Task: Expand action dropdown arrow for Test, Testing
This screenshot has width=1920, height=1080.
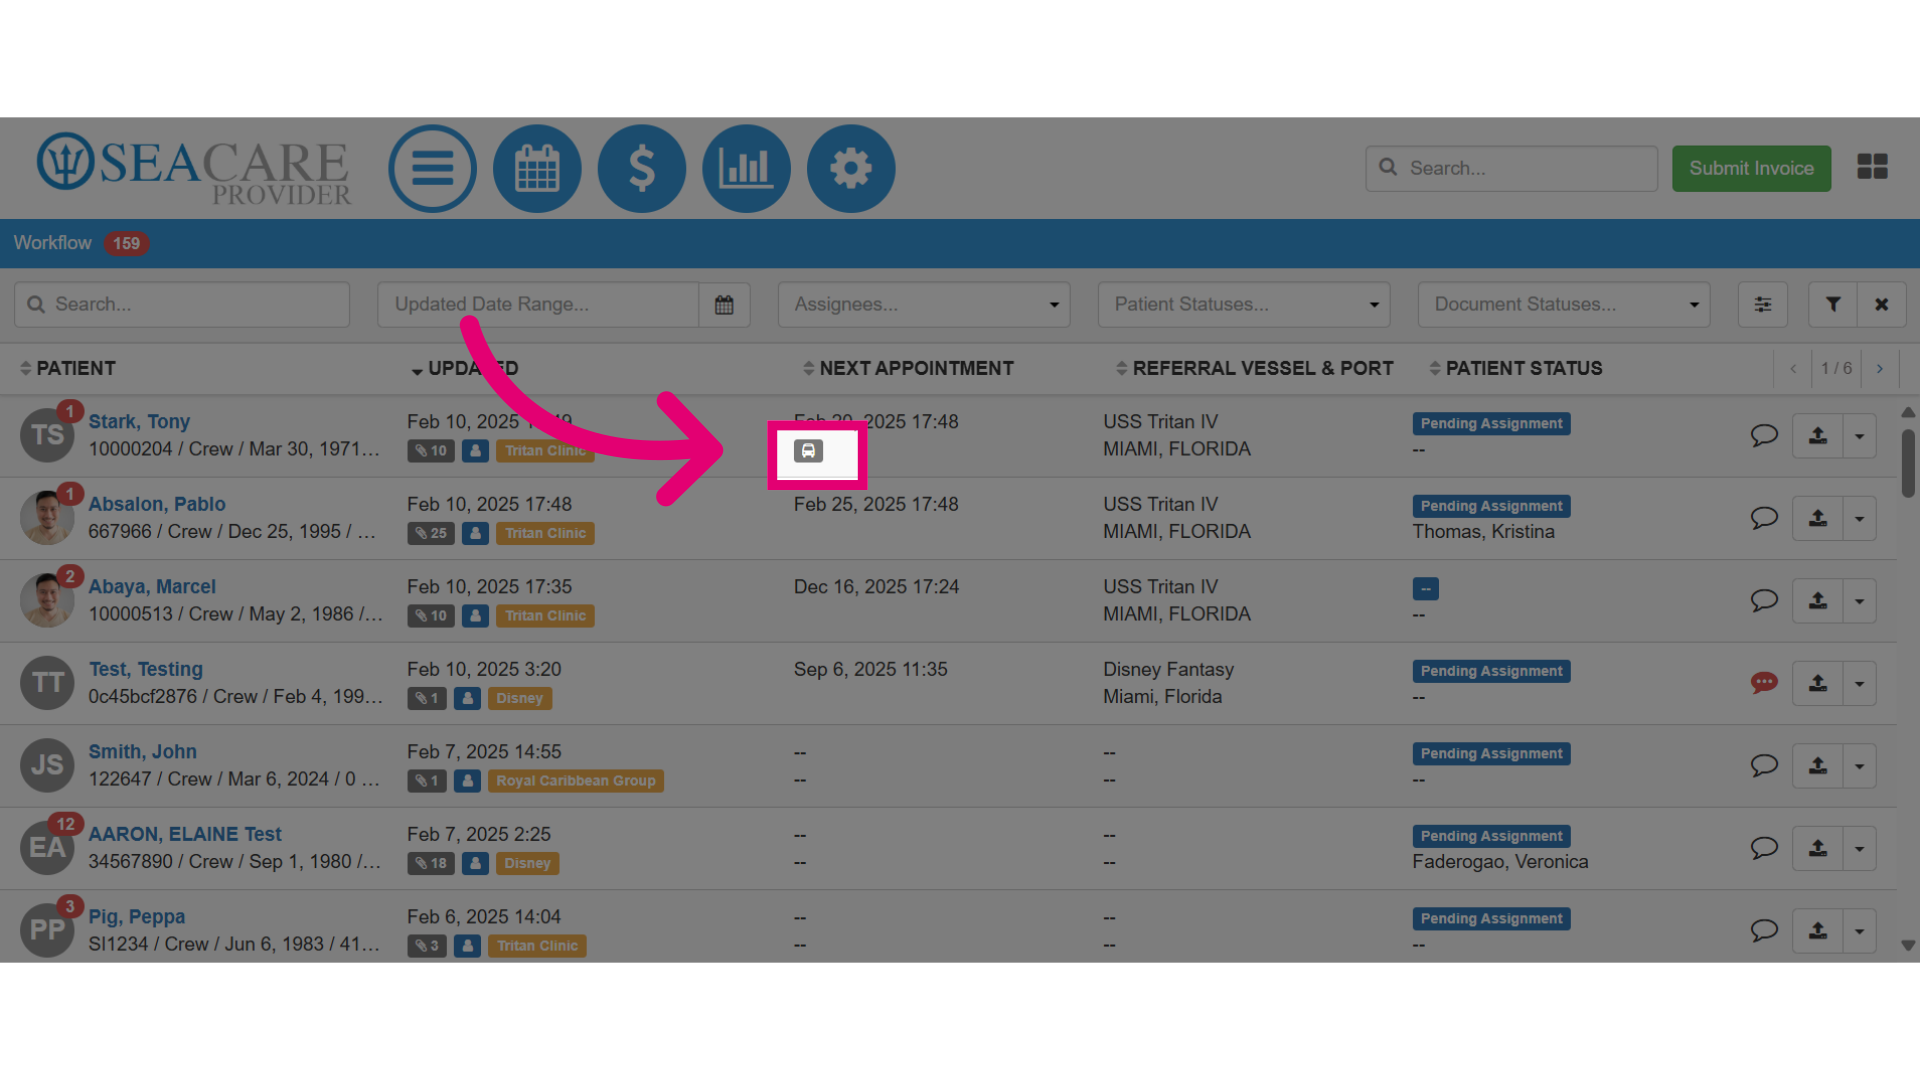Action: 1860,683
